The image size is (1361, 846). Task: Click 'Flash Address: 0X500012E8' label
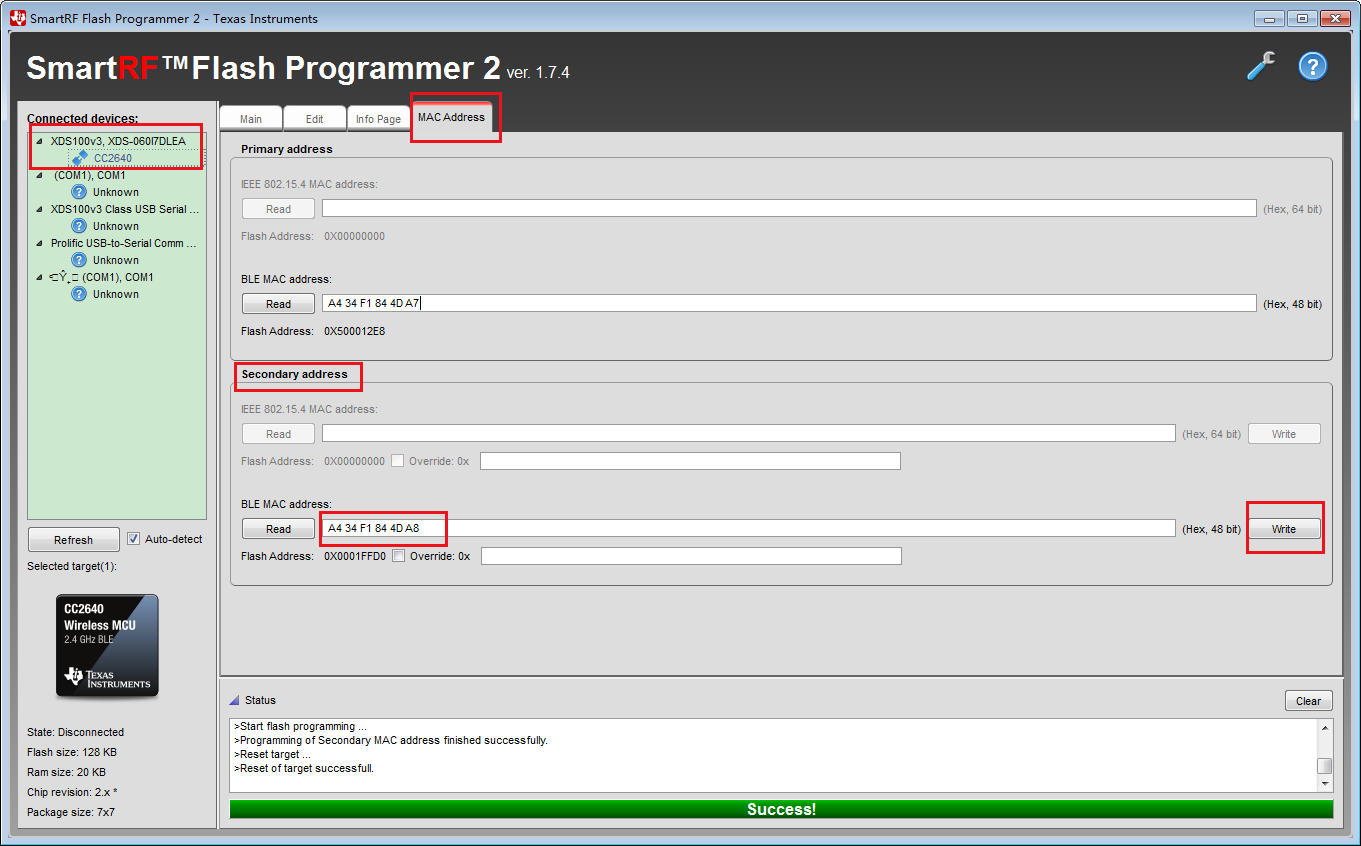coord(313,331)
